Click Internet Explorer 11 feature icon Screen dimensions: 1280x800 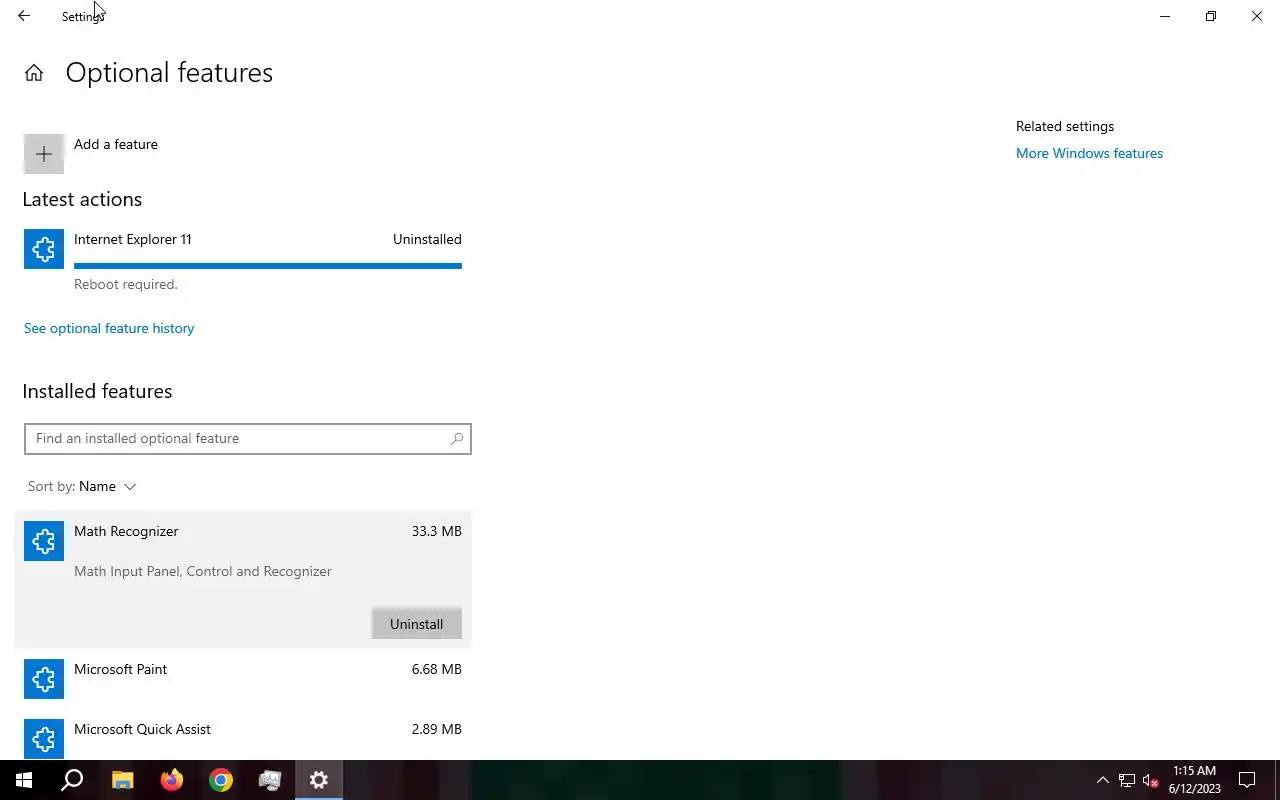pos(44,249)
